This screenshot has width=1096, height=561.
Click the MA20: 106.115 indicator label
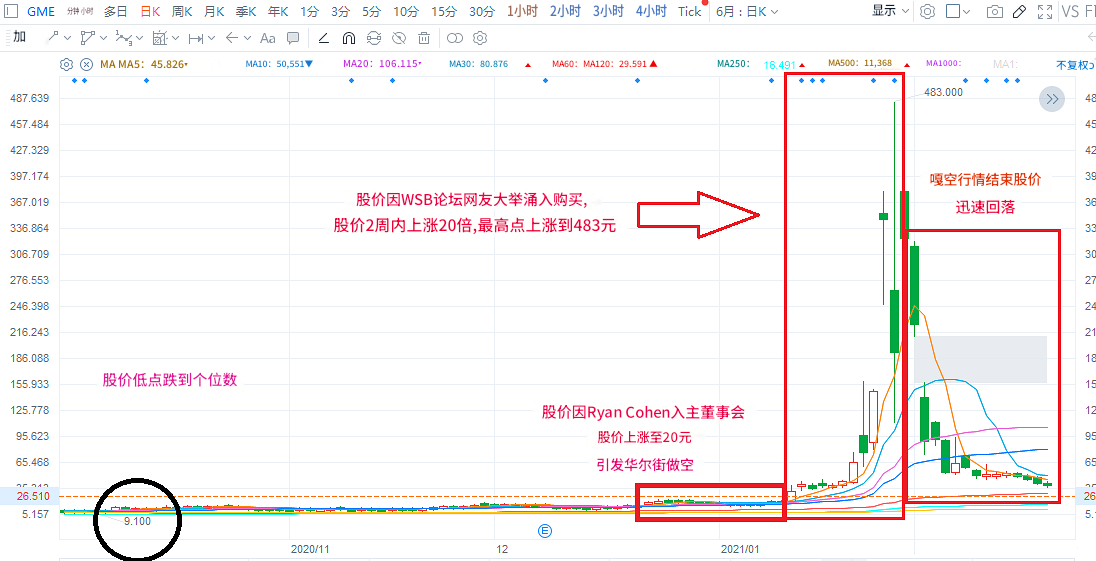382,64
